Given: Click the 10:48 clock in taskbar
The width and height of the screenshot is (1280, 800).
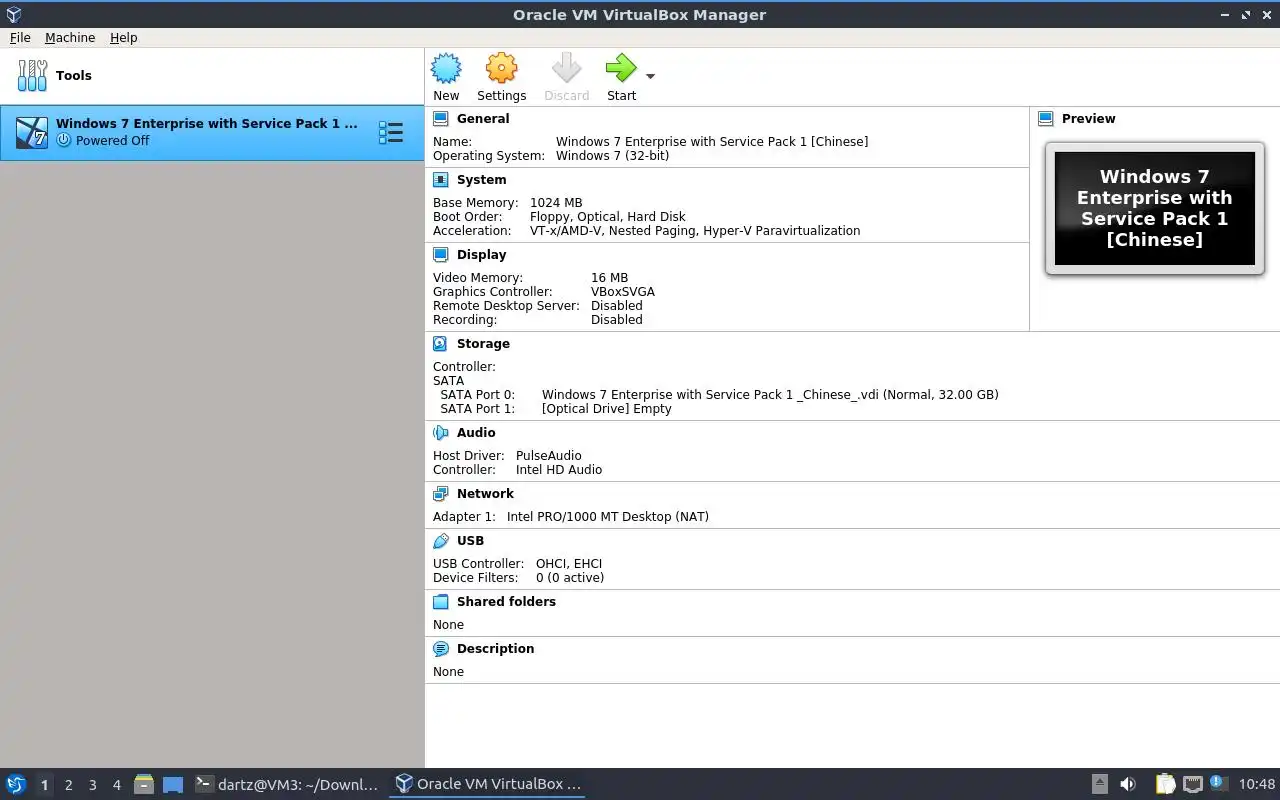Looking at the screenshot, I should [1257, 785].
